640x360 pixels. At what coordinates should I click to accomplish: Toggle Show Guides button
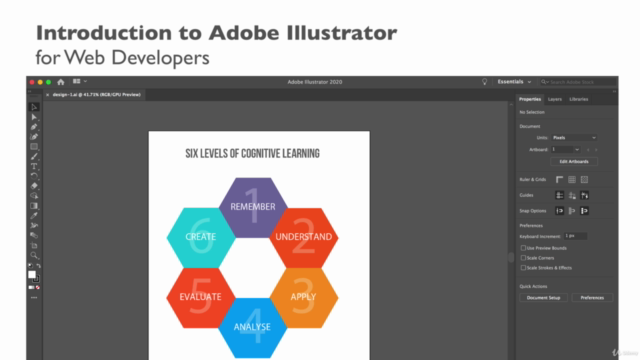(x=560, y=196)
